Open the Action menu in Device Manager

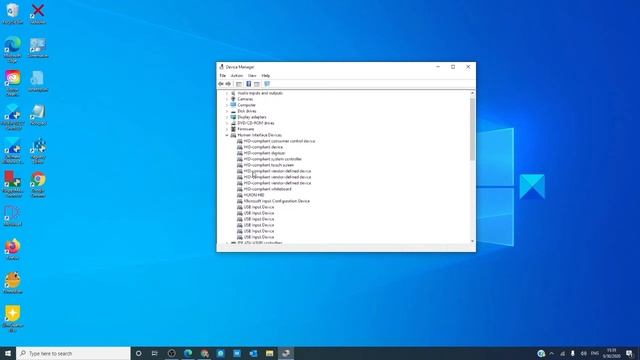click(x=237, y=76)
